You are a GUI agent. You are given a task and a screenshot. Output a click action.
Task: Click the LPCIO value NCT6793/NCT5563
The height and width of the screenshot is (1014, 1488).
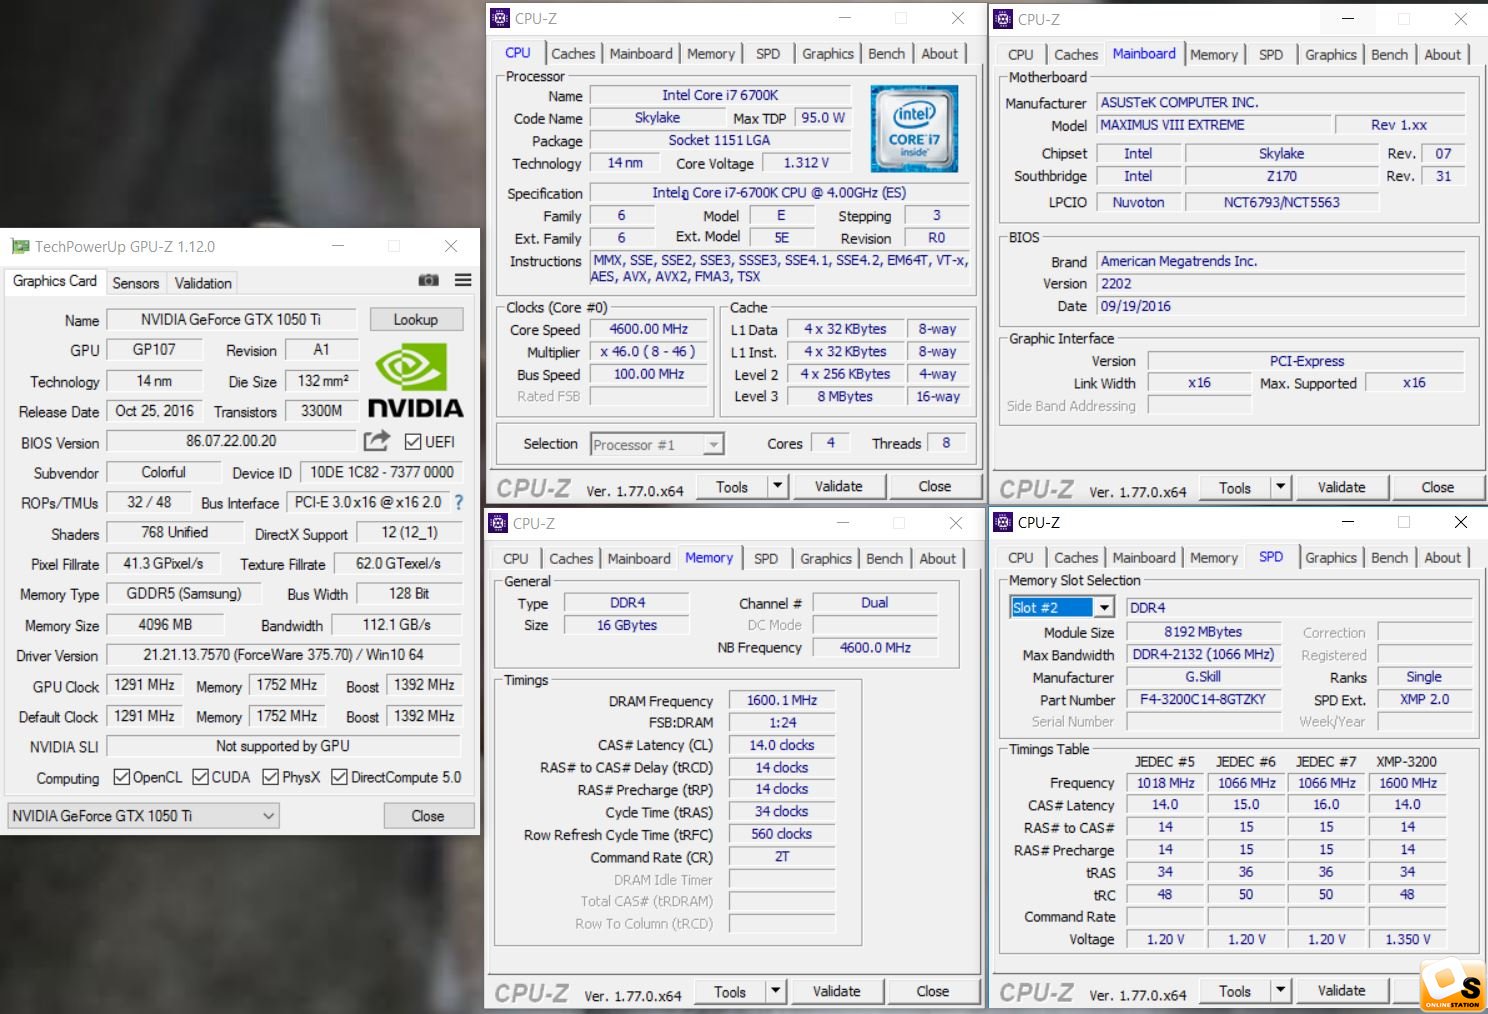point(1281,202)
